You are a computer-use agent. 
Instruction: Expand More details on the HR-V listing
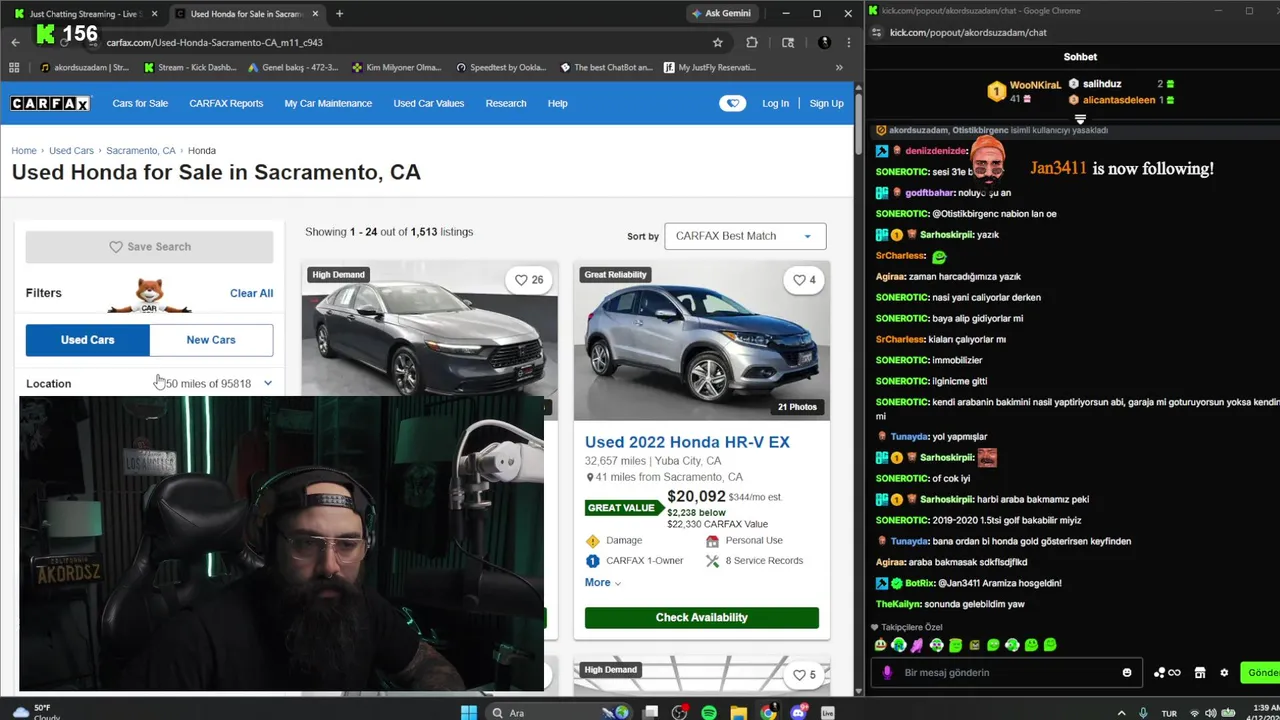(602, 582)
